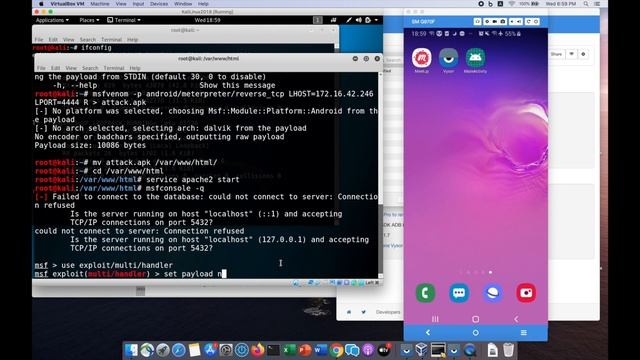The width and height of the screenshot is (640, 360).
Task: Start Vysor screen recording with video icon
Action: click(495, 22)
